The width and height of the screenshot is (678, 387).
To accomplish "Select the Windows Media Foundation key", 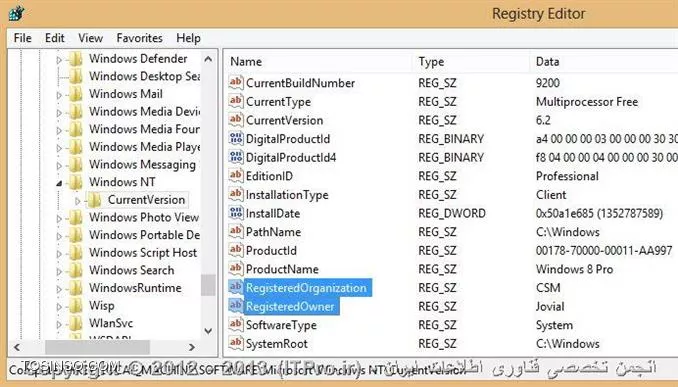I will tap(144, 129).
